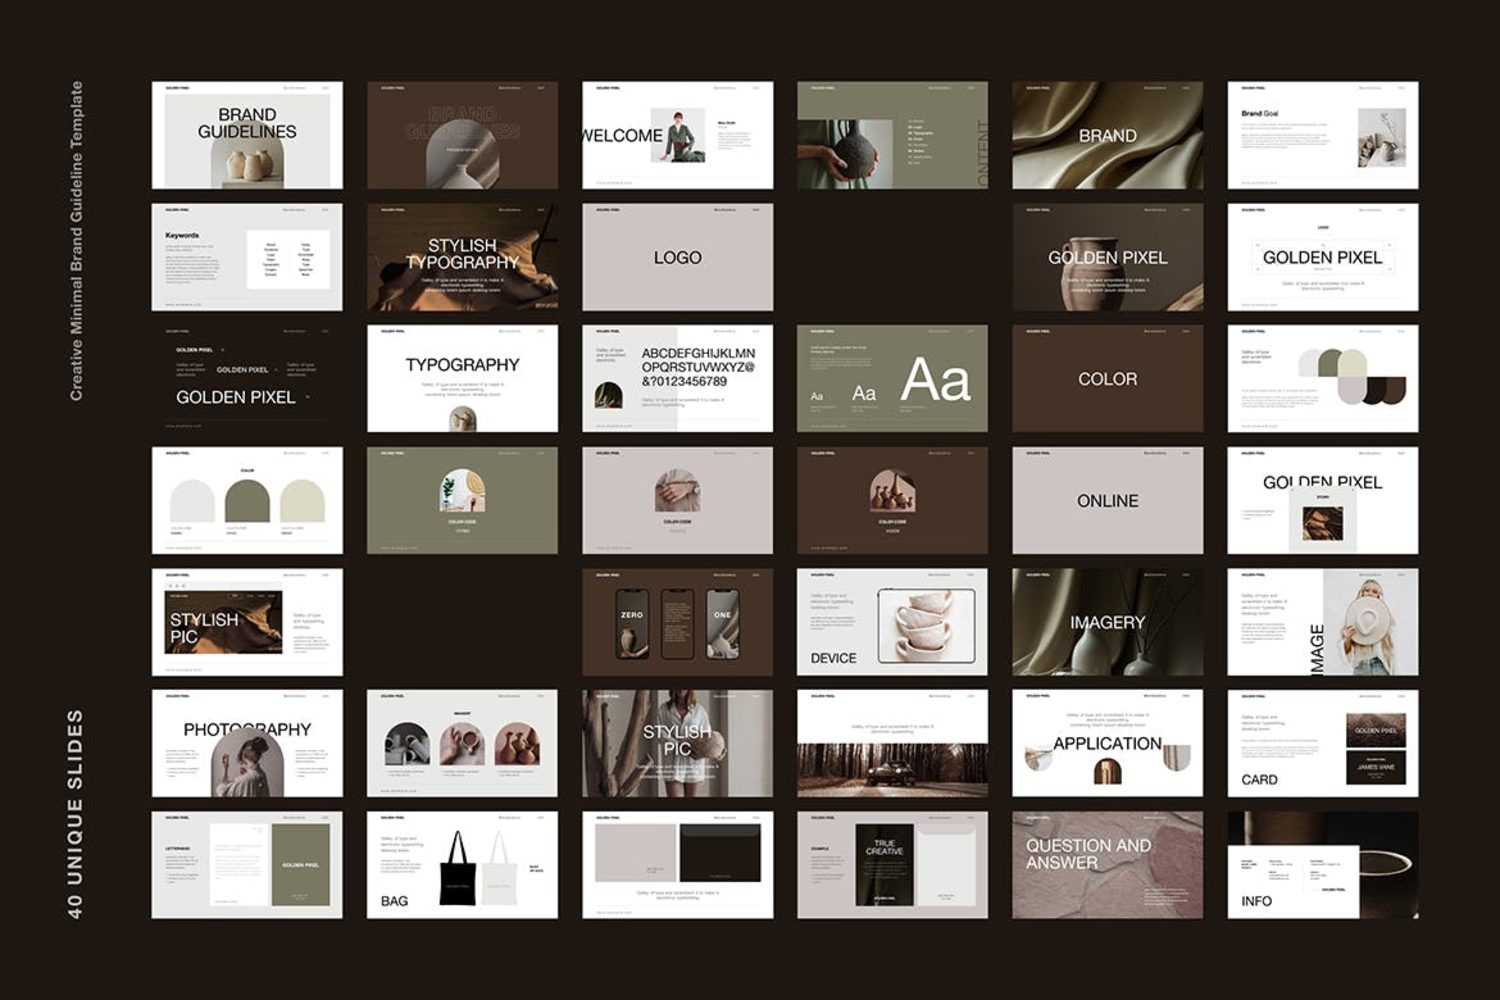Open the QUESTION AND ANSWER slide
1500x1000 pixels.
[1108, 865]
